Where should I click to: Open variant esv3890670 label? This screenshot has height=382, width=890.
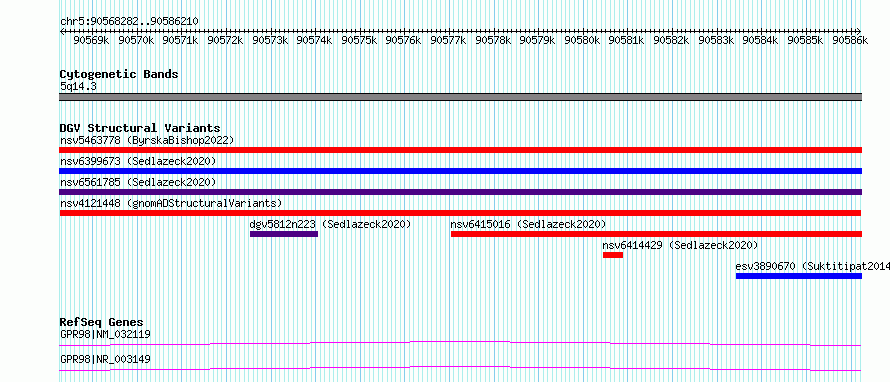tap(766, 266)
